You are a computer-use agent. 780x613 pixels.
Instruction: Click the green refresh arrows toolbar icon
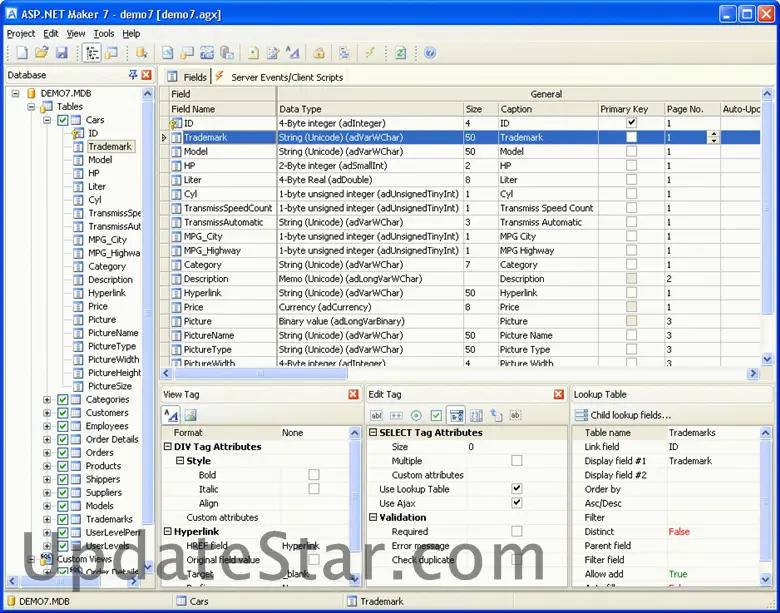pos(400,52)
